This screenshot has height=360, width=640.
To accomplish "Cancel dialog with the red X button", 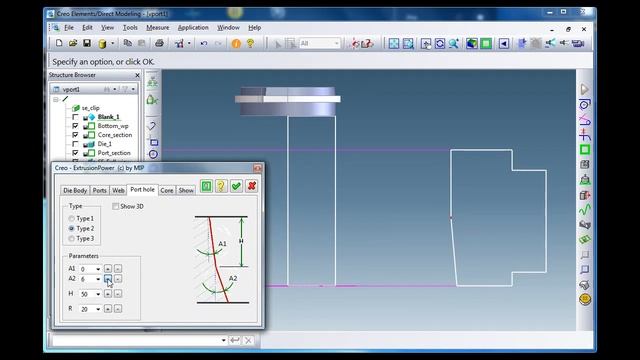I will 252,186.
